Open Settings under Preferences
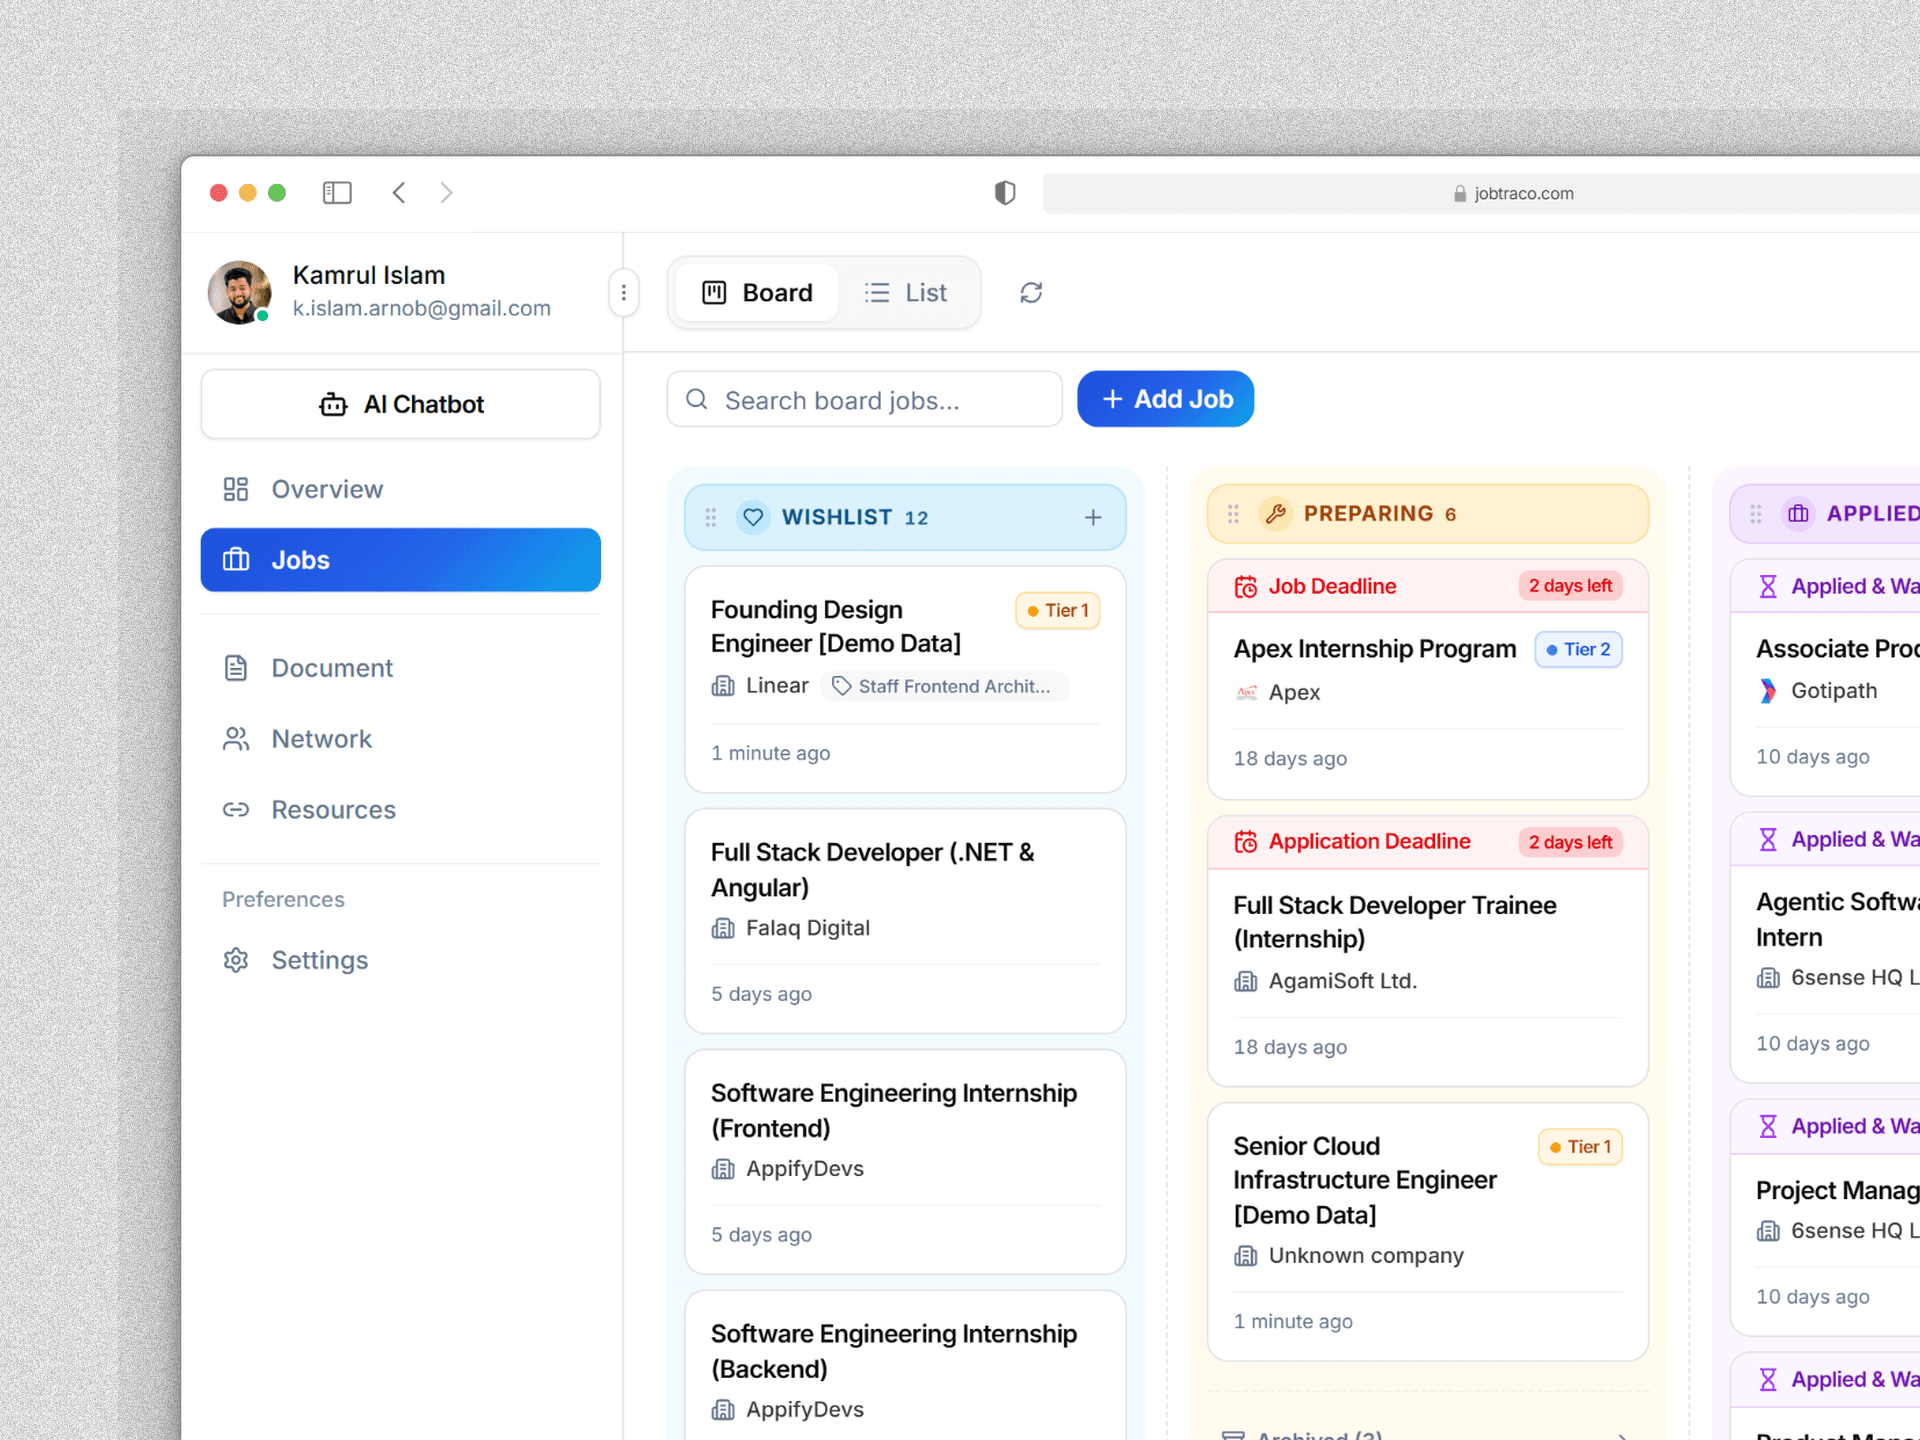Viewport: 1920px width, 1440px height. click(401, 960)
